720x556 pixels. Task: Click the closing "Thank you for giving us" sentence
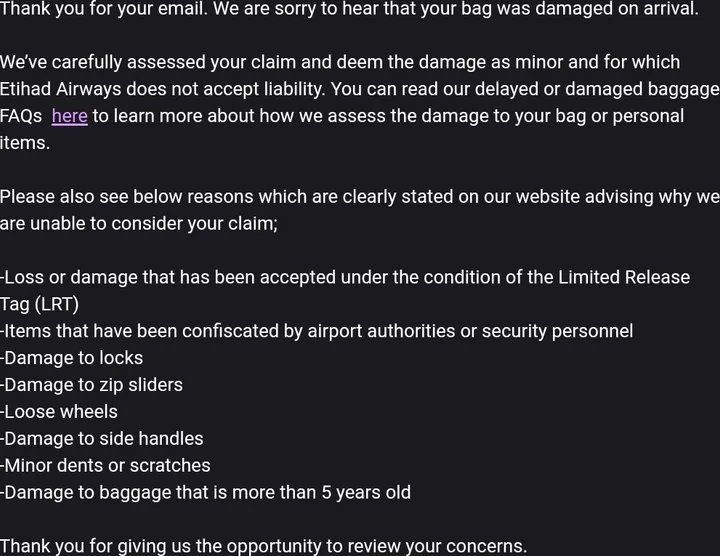262,546
